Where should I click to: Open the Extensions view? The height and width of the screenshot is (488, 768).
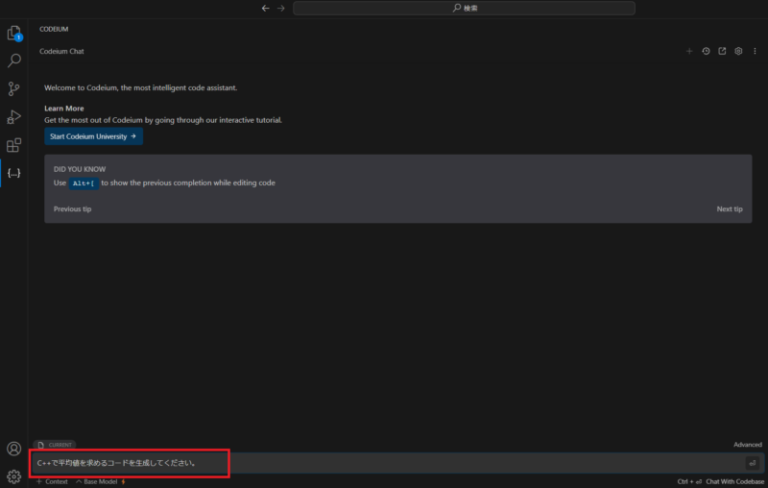tap(14, 145)
